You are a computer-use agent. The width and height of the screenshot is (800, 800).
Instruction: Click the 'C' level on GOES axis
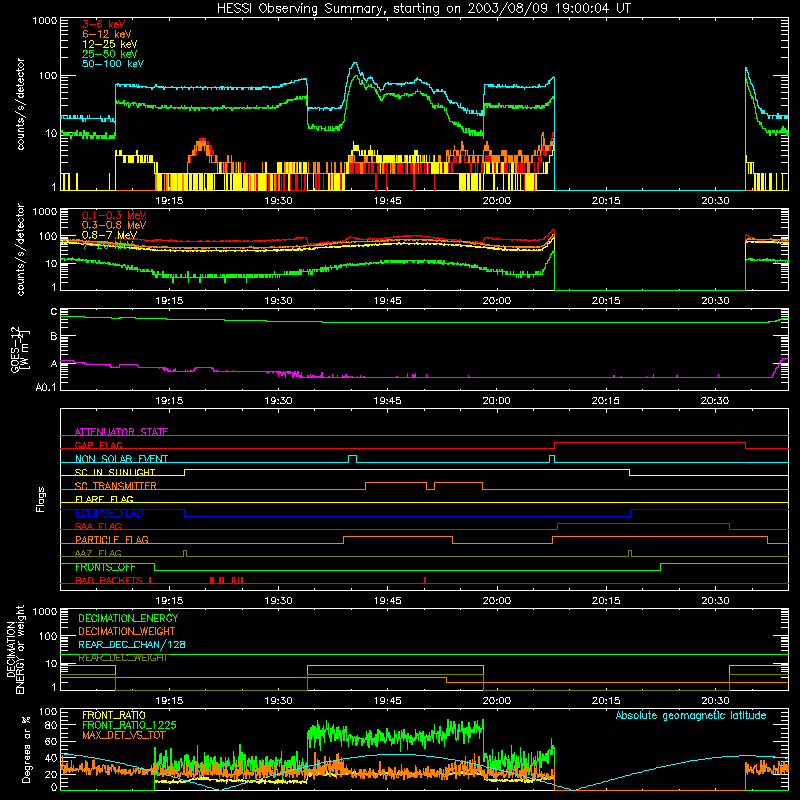click(54, 311)
